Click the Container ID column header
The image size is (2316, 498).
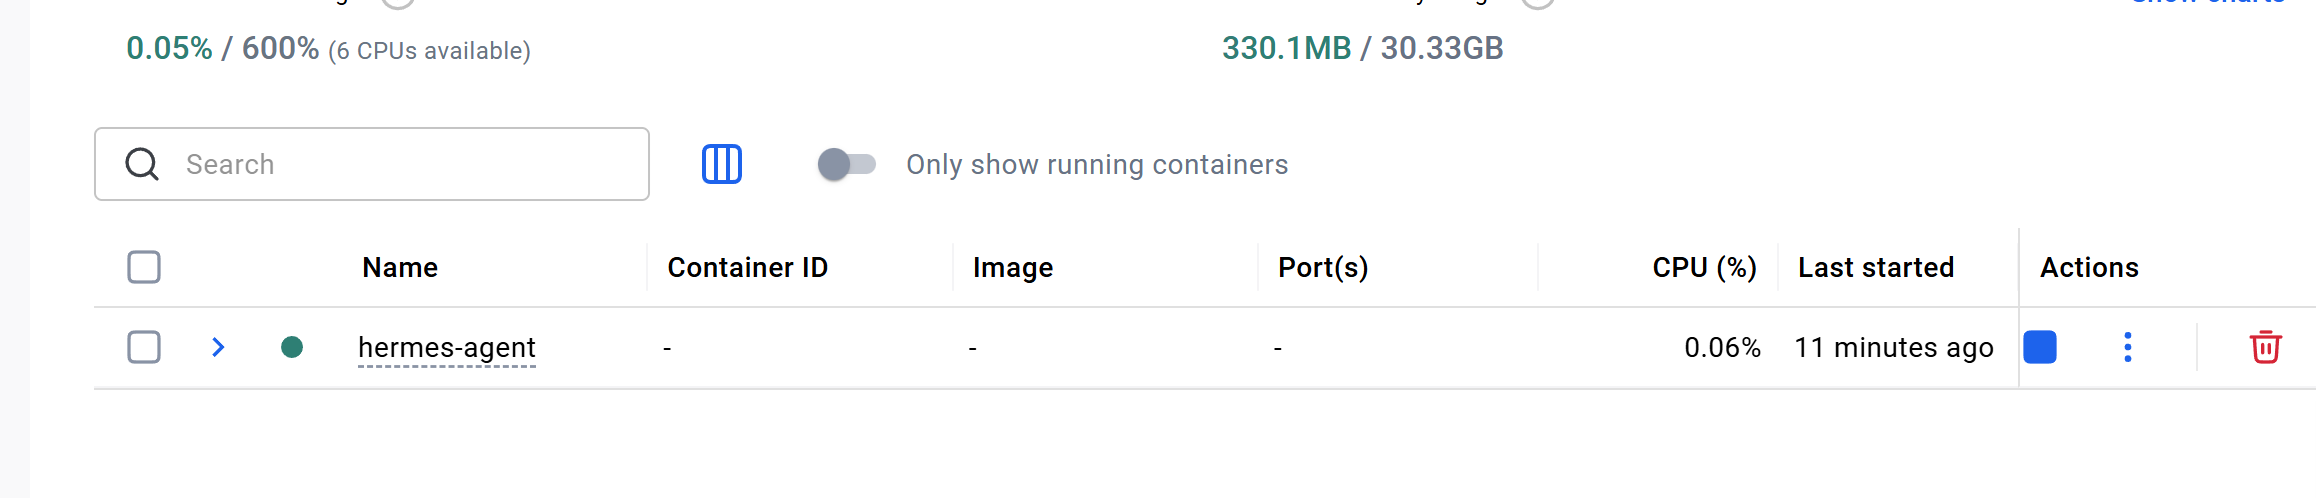coord(747,267)
